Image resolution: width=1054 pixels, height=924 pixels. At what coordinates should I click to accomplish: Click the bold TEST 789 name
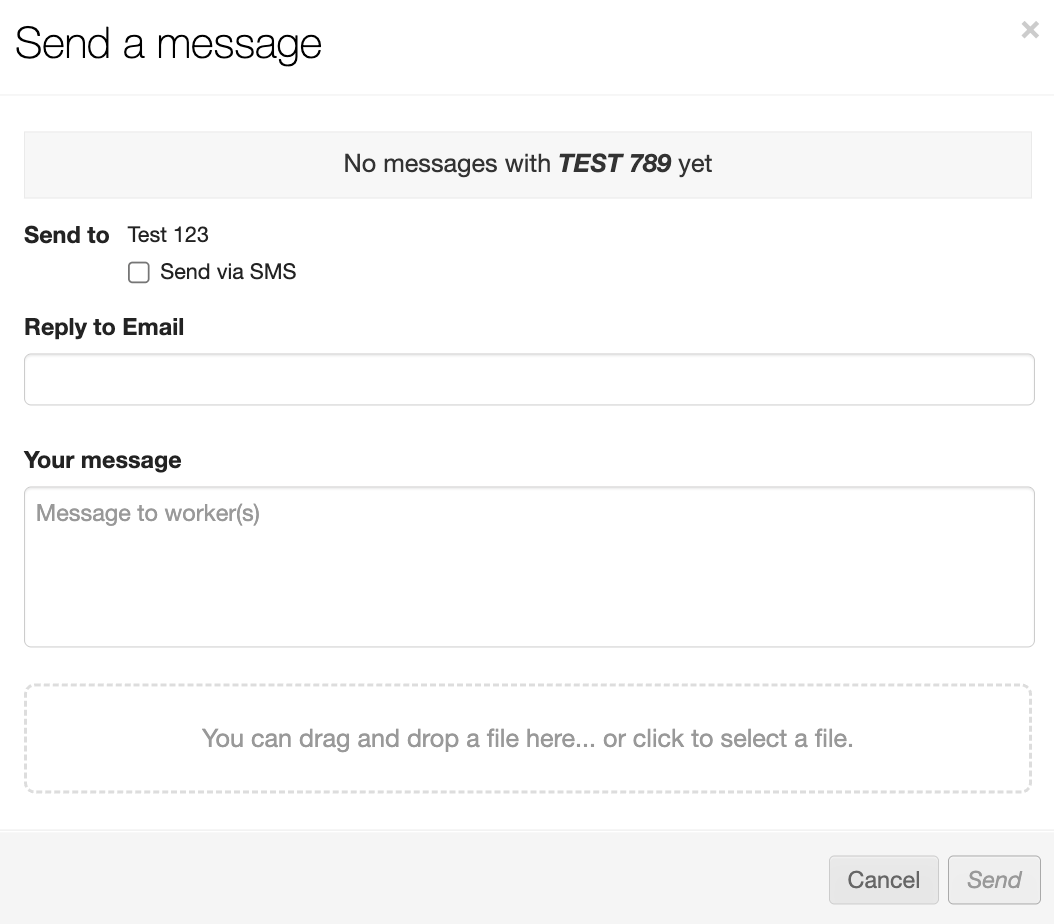pos(614,164)
